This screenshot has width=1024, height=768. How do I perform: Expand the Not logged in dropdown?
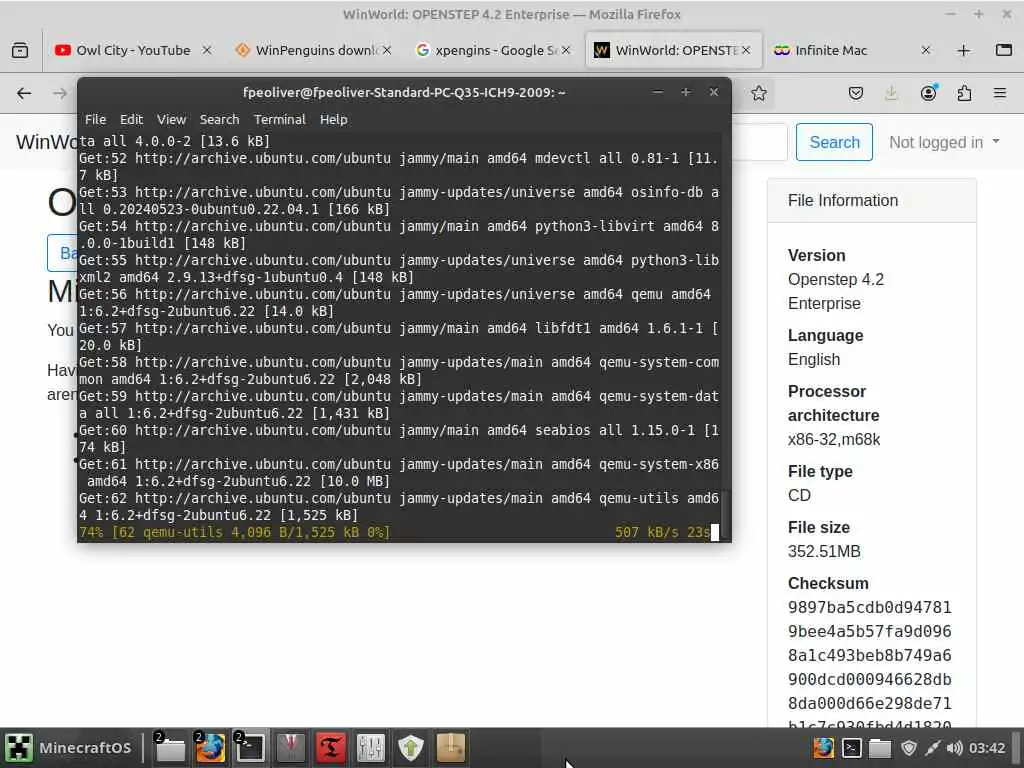click(x=944, y=142)
